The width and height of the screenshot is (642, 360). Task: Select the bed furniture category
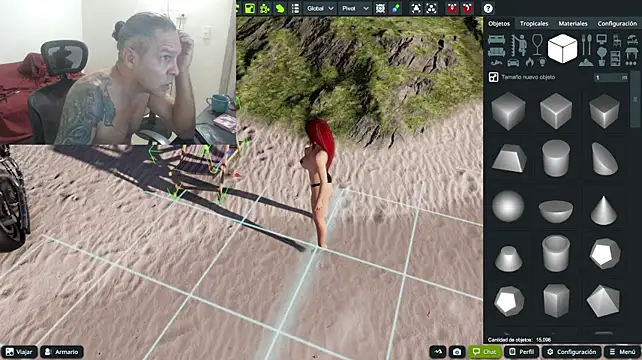click(496, 40)
